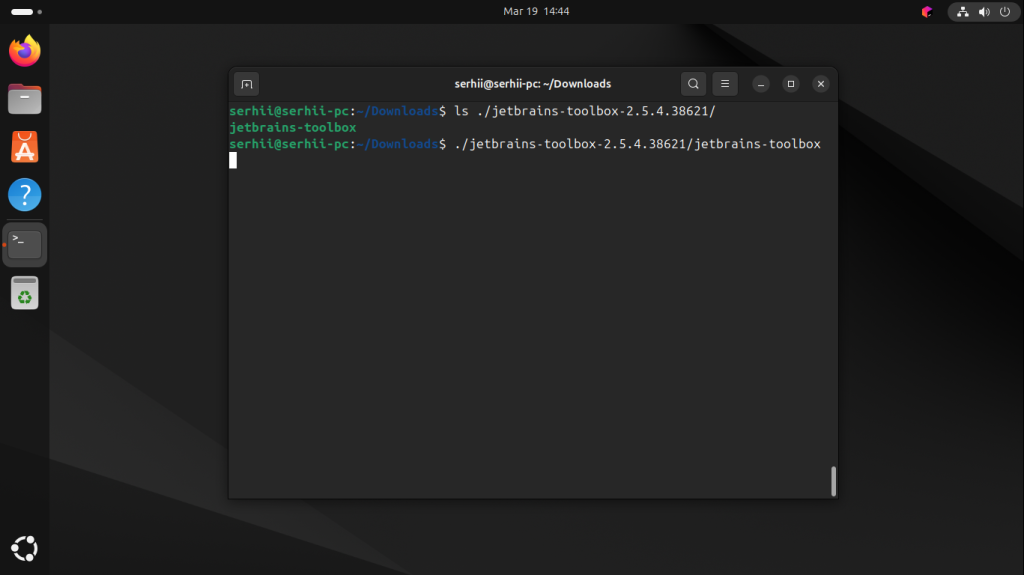Open the Help icon in dock
This screenshot has width=1024, height=575.
[25, 195]
